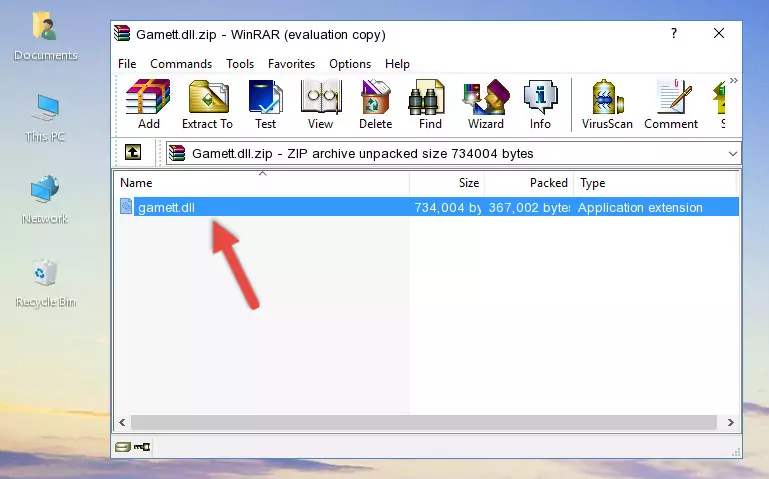Select the Network desktop icon
Viewport: 769px width, 479px height.
45,200
